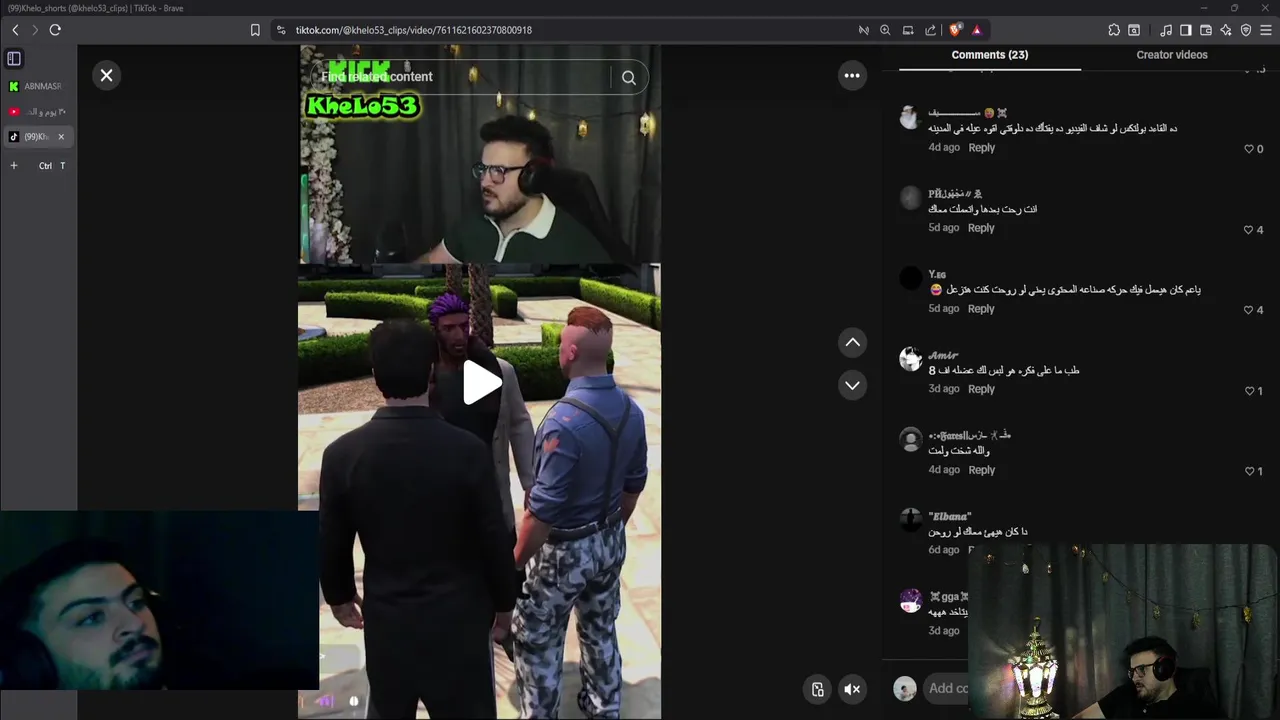Open the tab search icon in toolbar
Image resolution: width=1280 pixels, height=720 pixels.
point(1134,30)
